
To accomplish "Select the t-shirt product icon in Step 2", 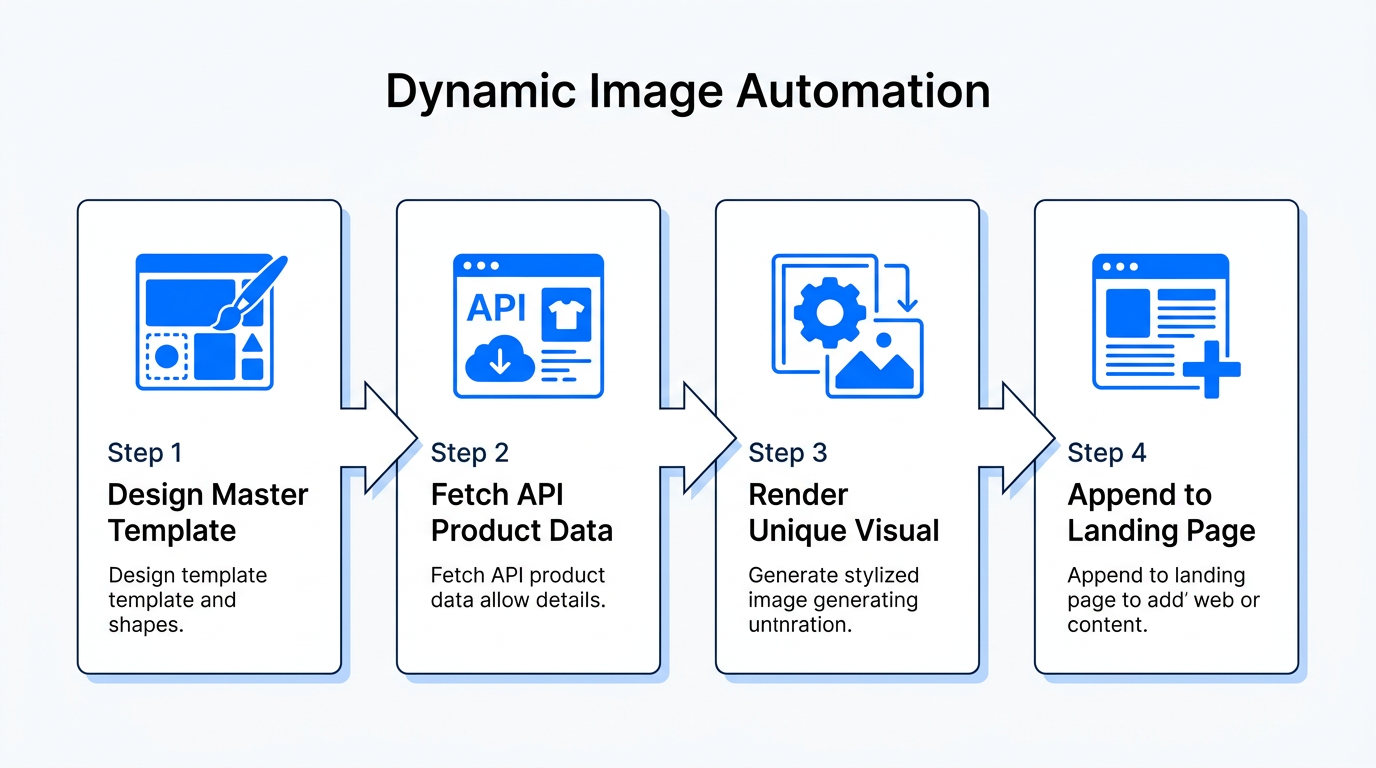I will 565,312.
